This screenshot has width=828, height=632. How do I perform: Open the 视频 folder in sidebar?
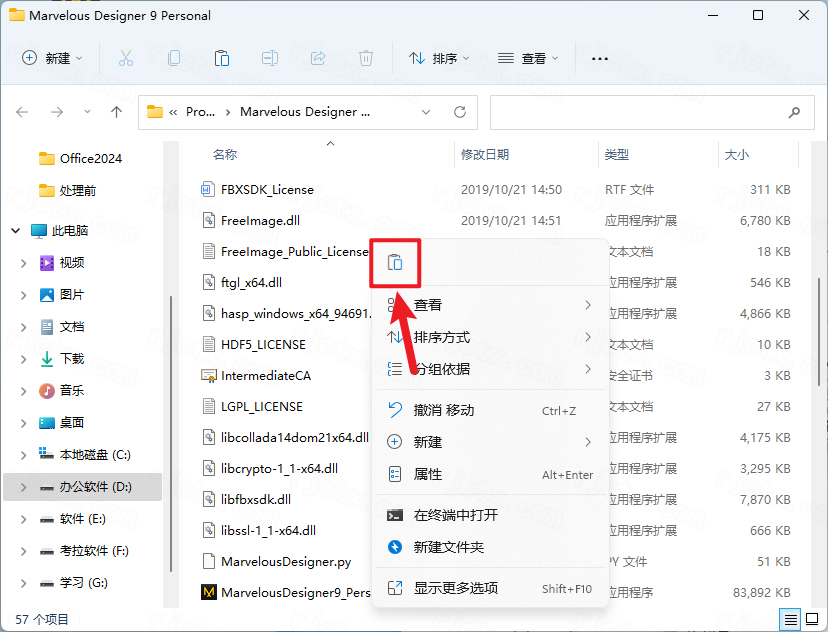tap(62, 262)
